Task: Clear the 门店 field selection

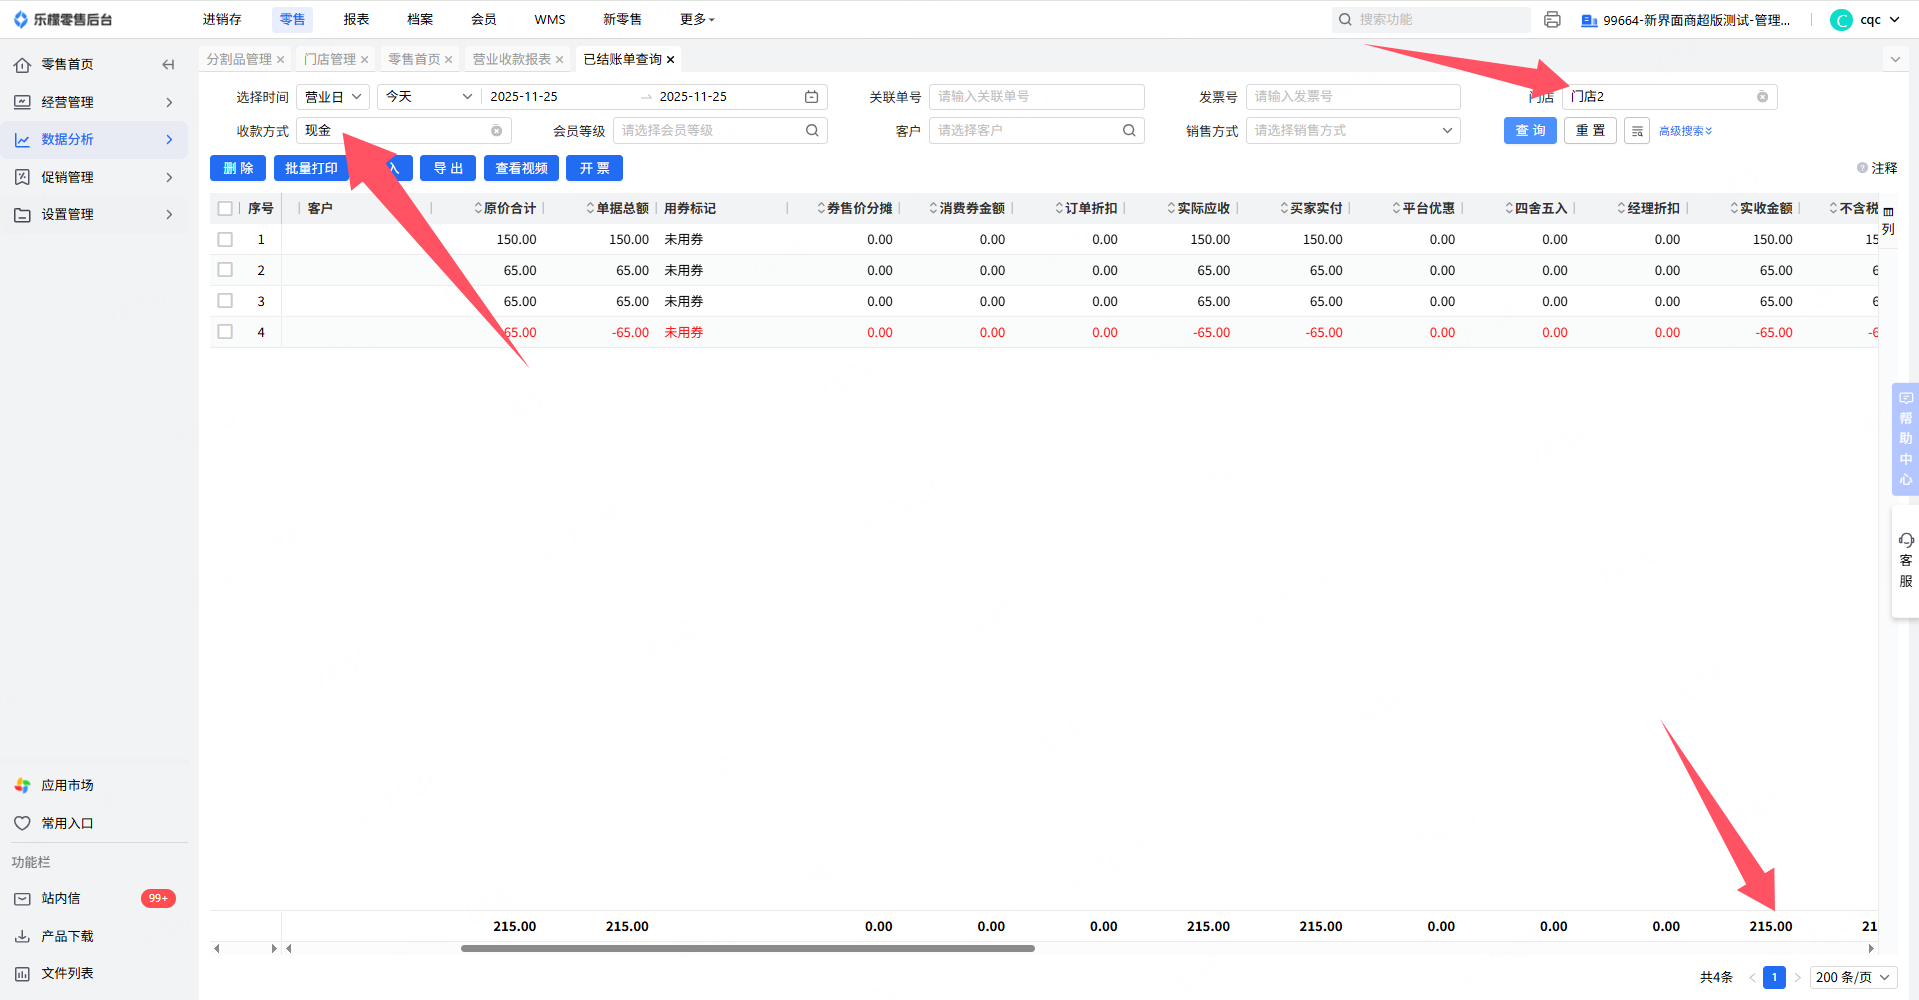Action: point(1762,97)
